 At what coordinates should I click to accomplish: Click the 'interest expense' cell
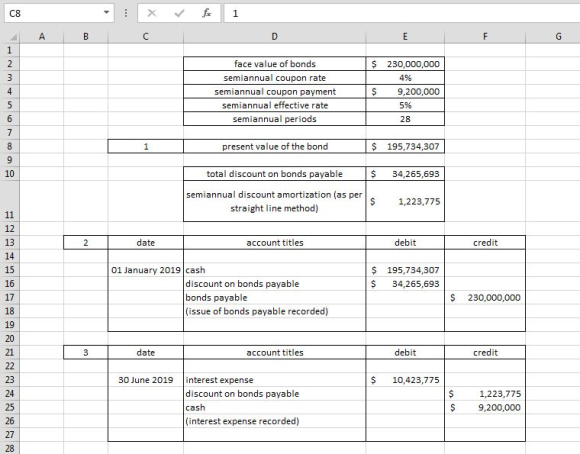274,380
